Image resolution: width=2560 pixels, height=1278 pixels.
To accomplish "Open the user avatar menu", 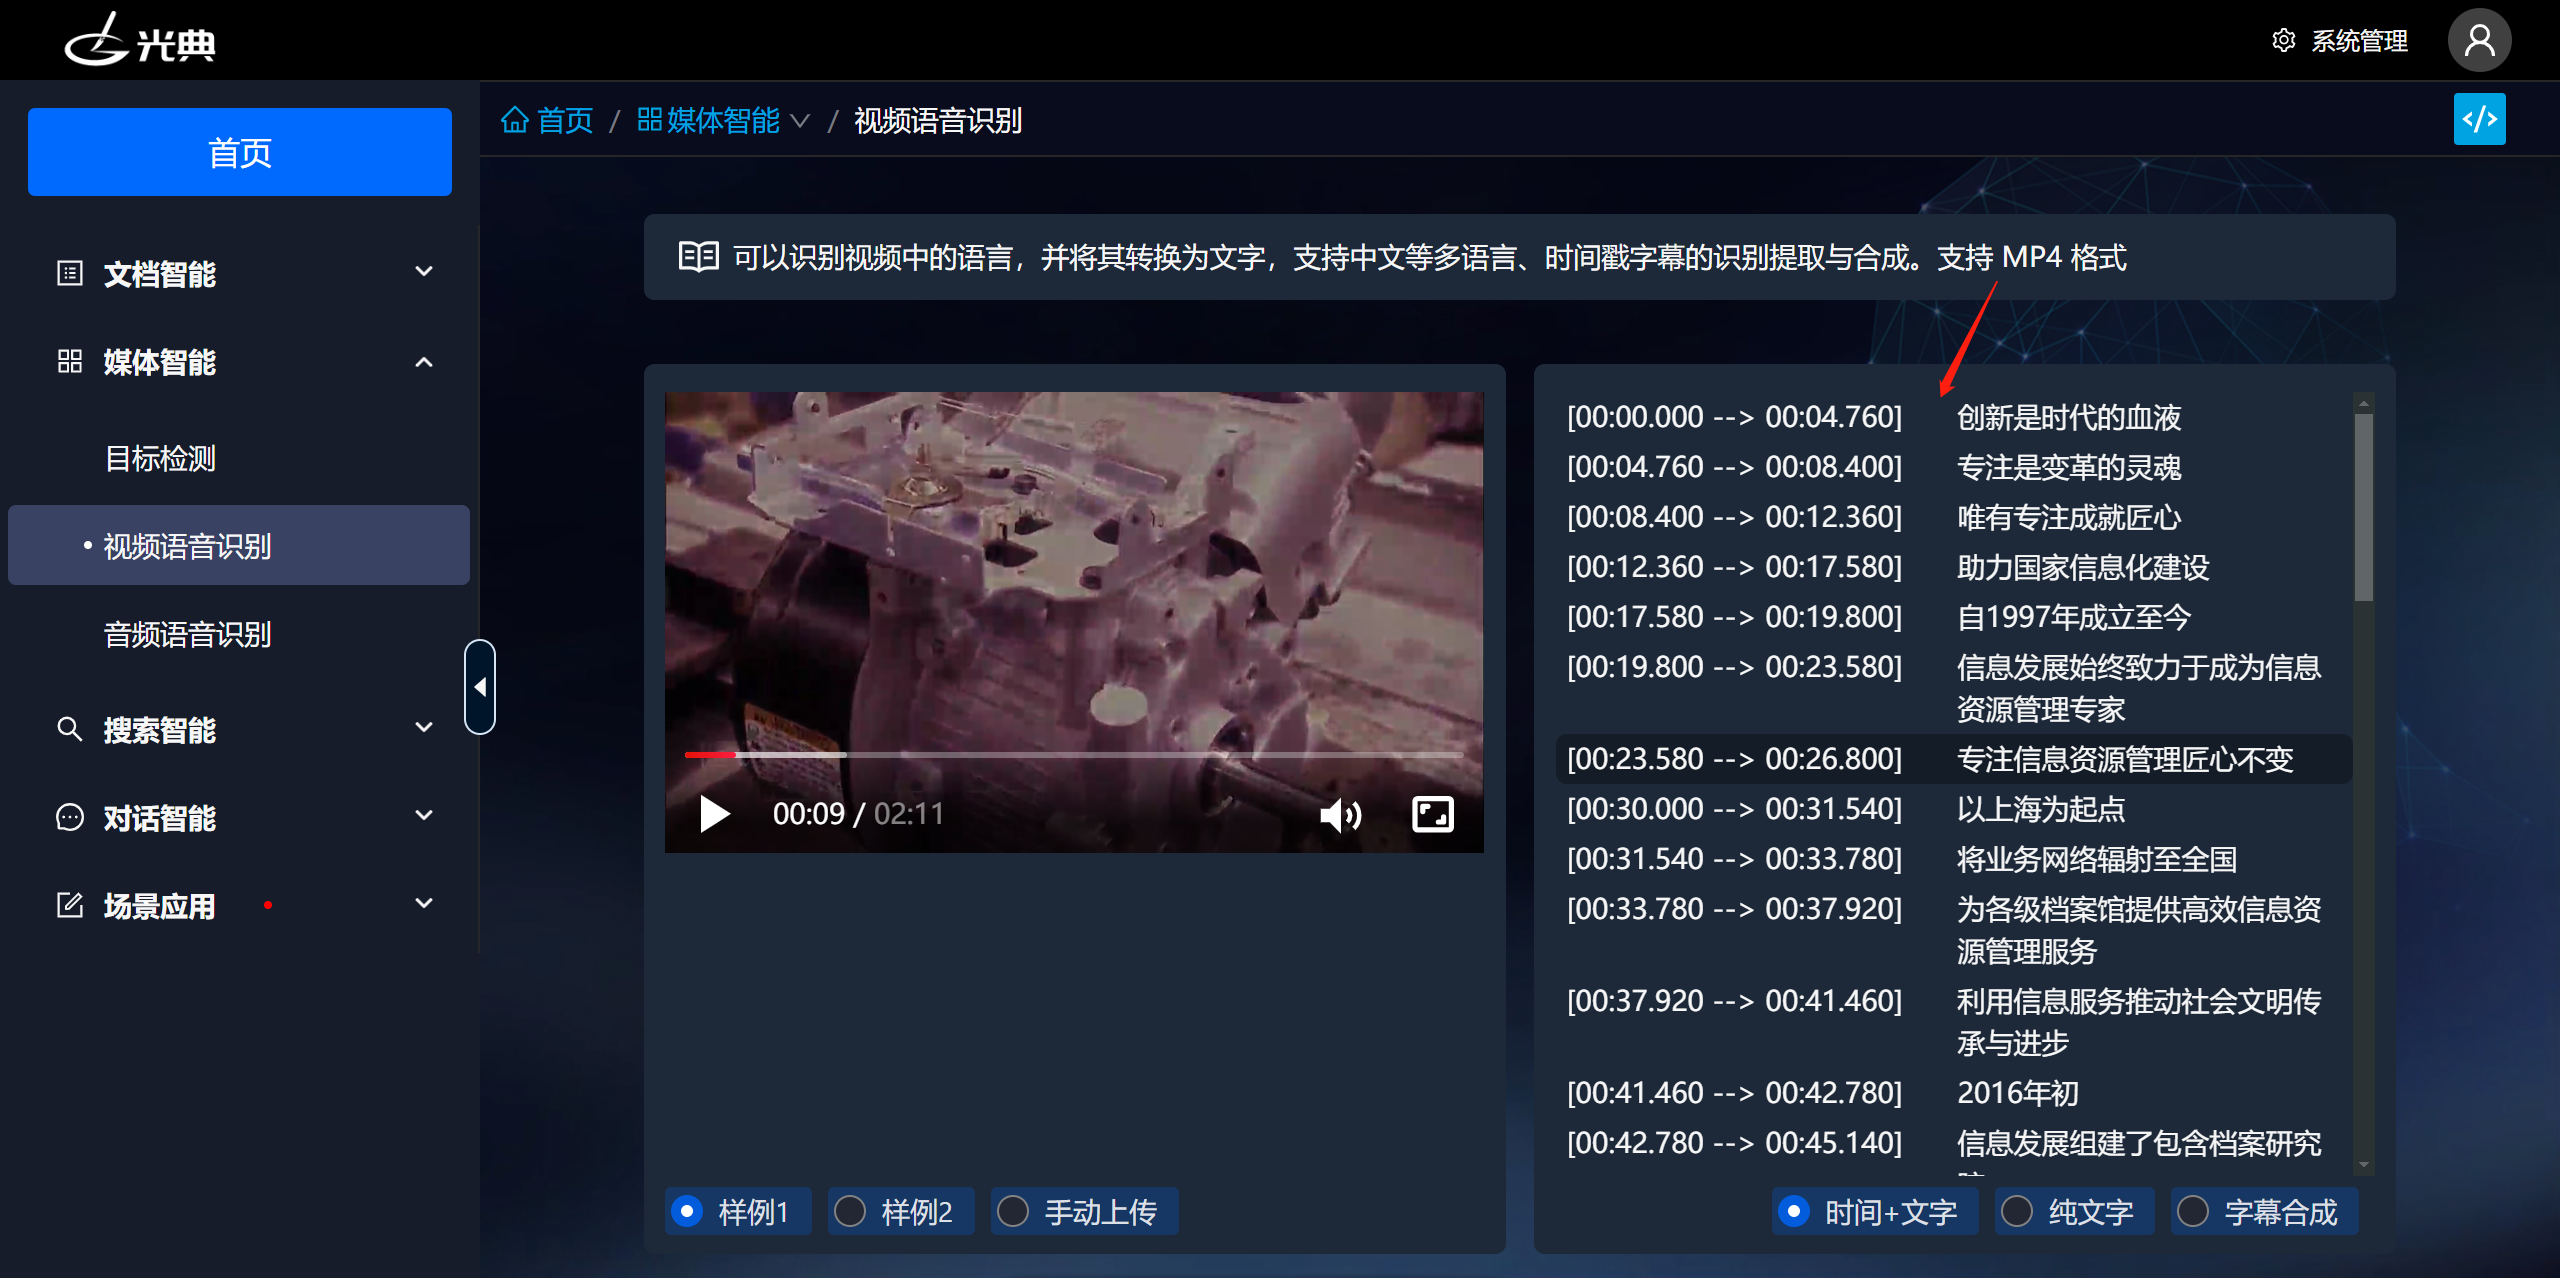I will pyautogui.click(x=2479, y=40).
